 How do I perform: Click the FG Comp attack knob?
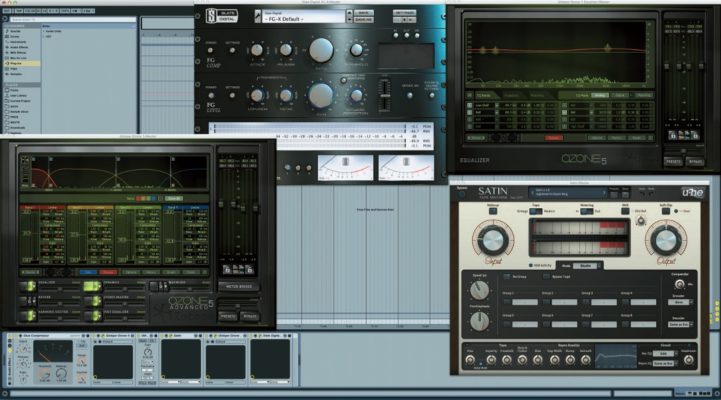(257, 50)
